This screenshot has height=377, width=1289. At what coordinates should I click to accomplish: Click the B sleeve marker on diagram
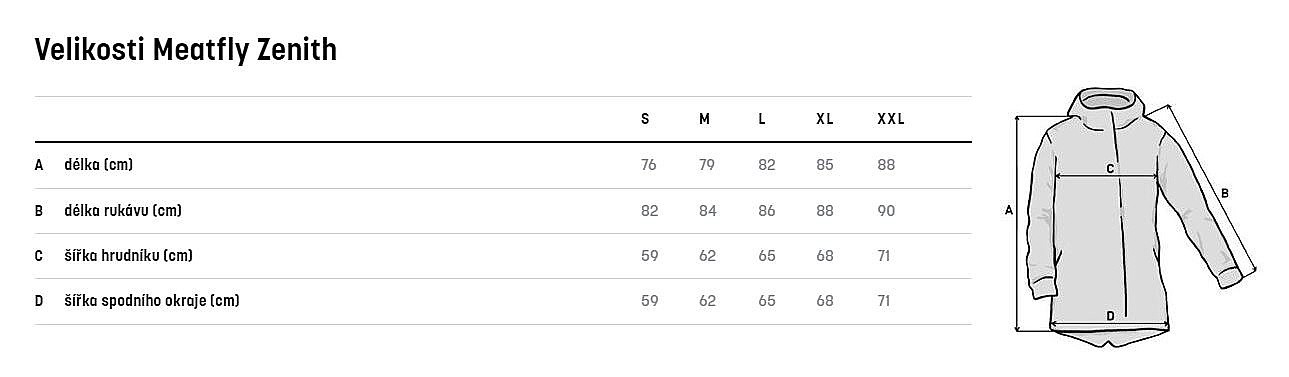tap(1224, 193)
